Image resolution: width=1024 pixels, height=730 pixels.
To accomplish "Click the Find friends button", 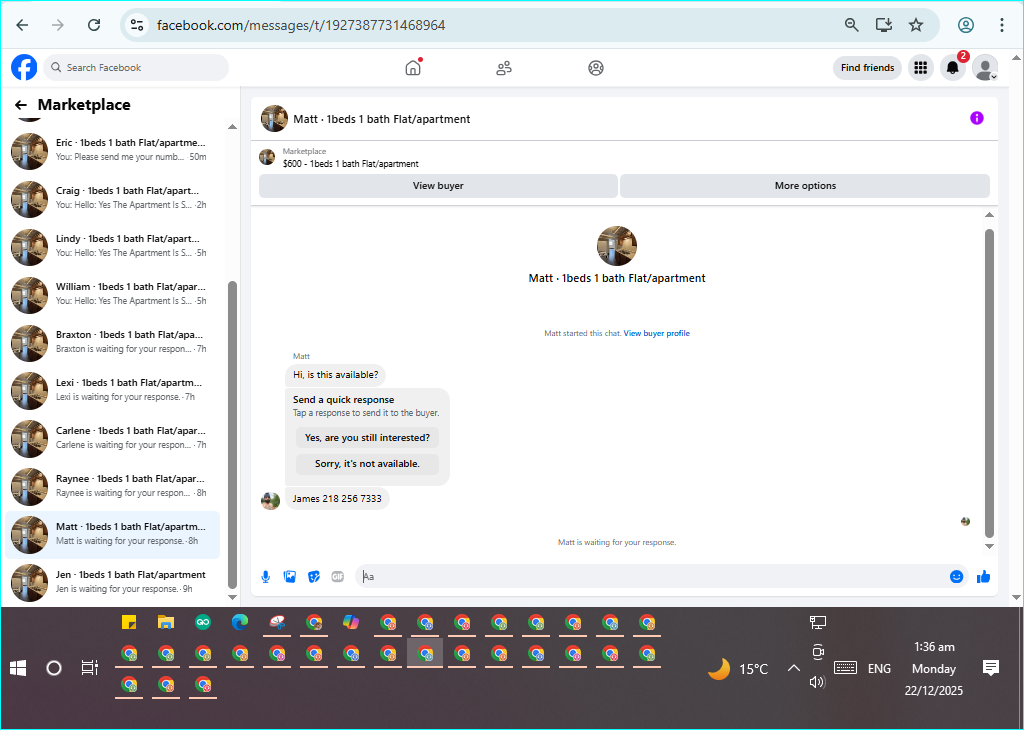I will point(867,68).
